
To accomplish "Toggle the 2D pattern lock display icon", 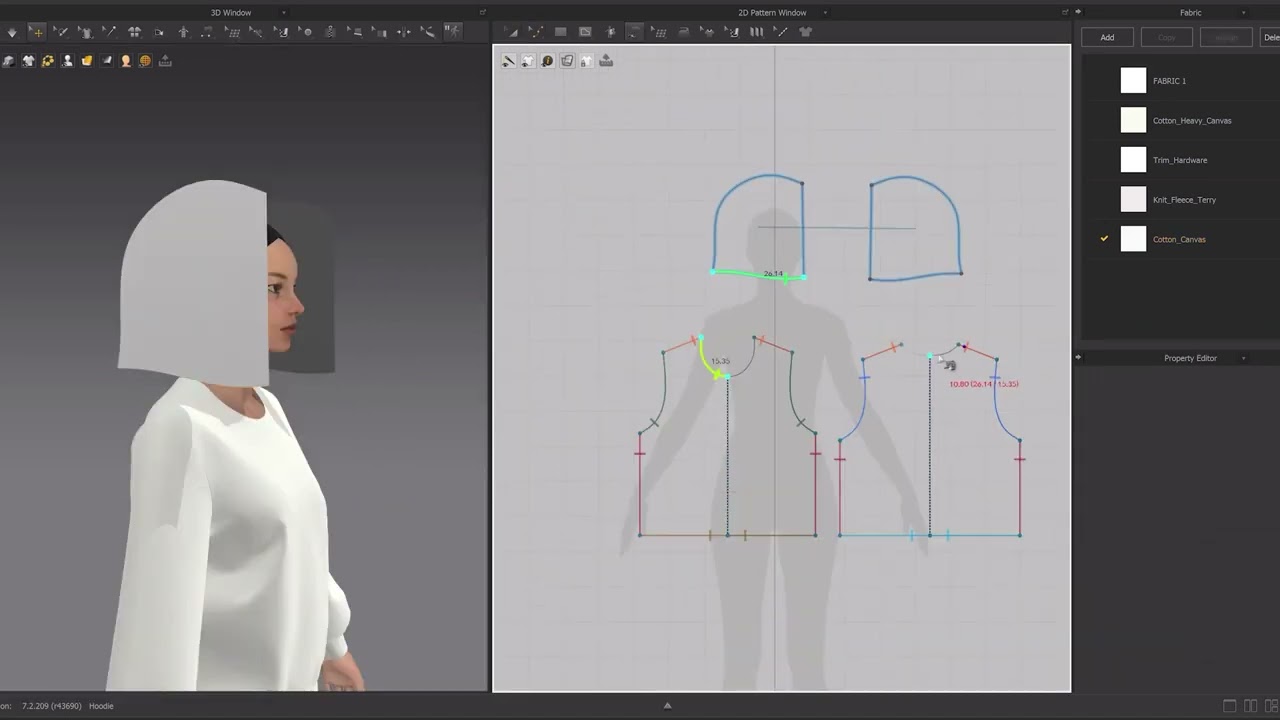I will [x=586, y=61].
